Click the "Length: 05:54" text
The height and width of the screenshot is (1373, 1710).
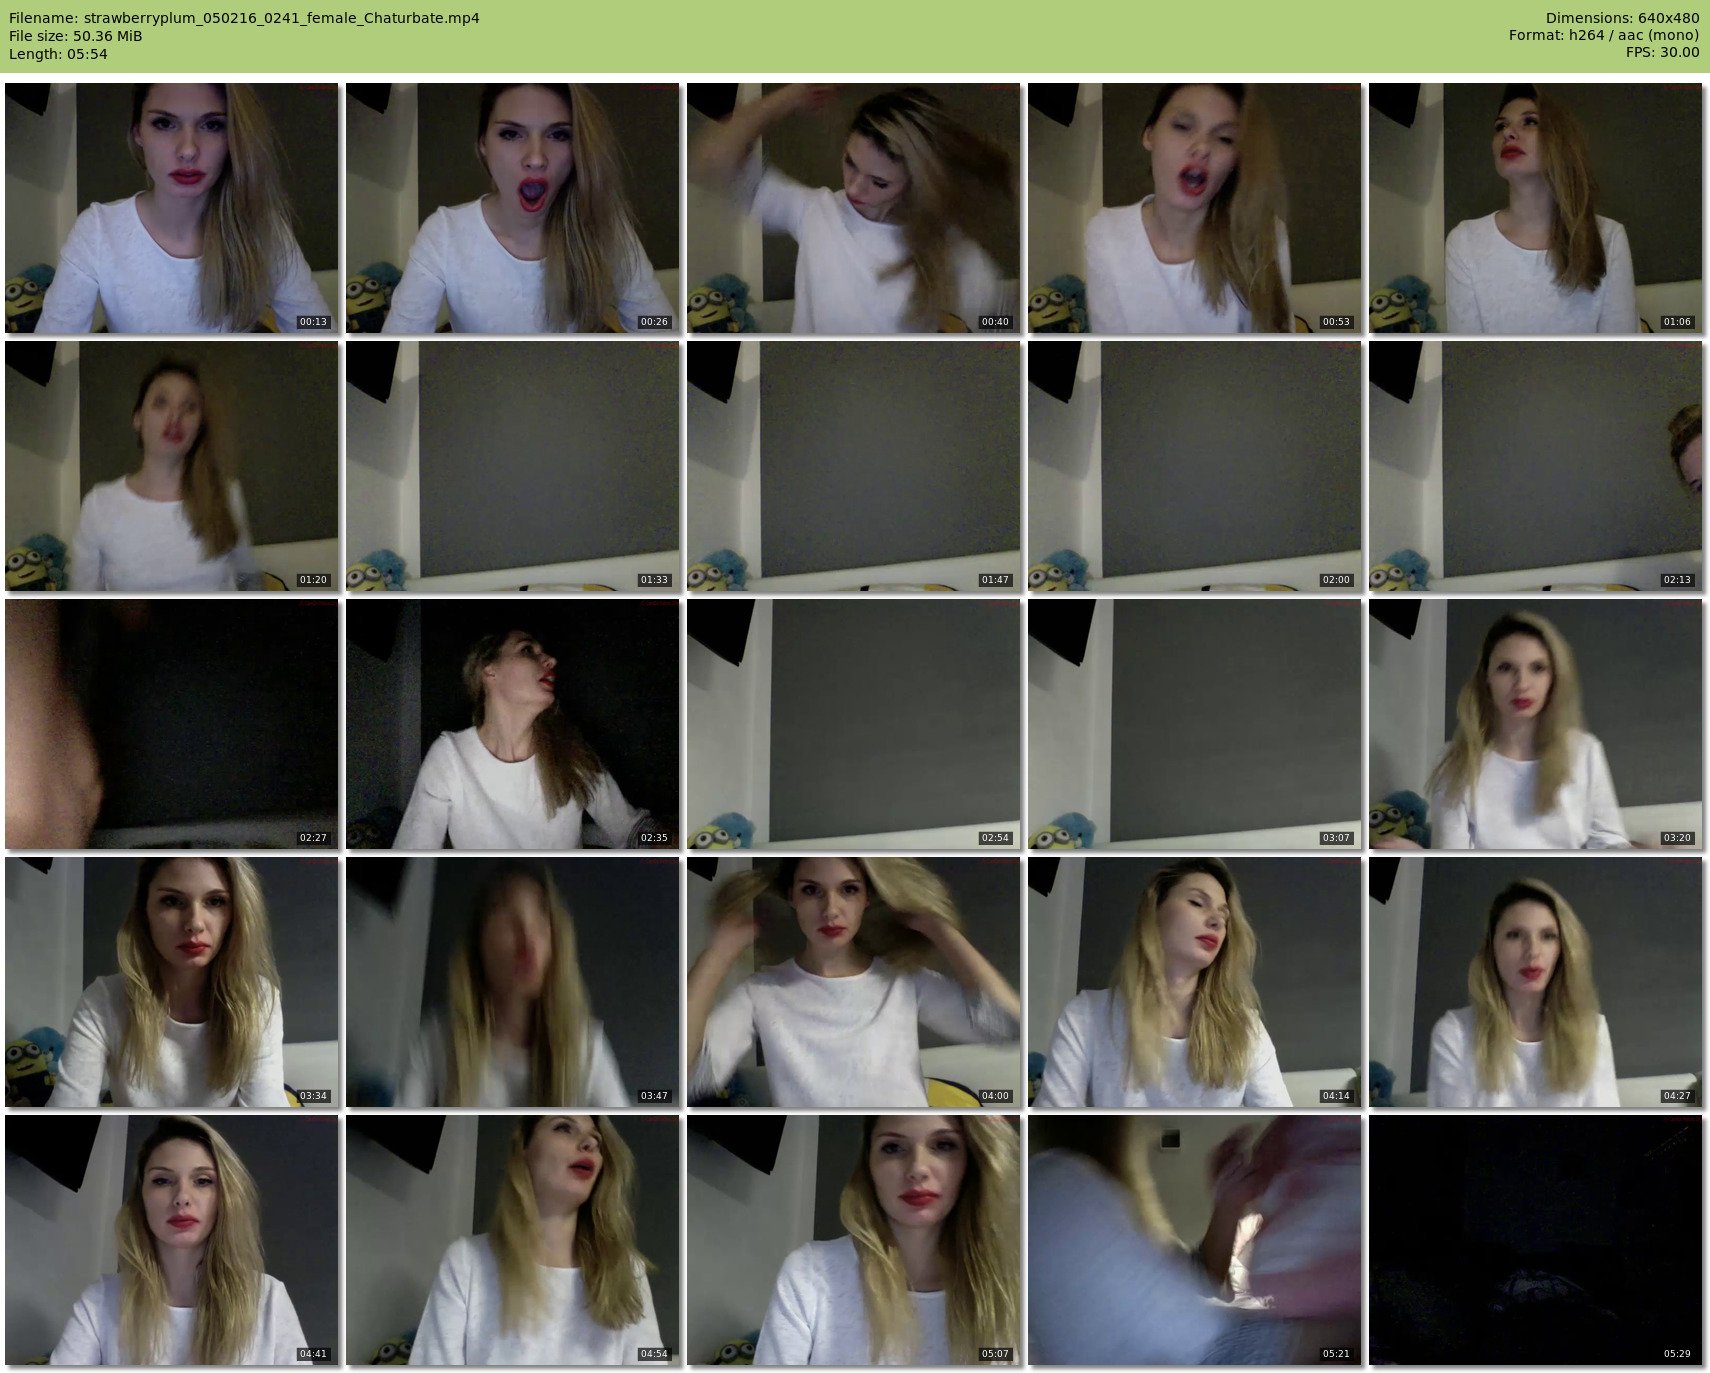(x=58, y=54)
